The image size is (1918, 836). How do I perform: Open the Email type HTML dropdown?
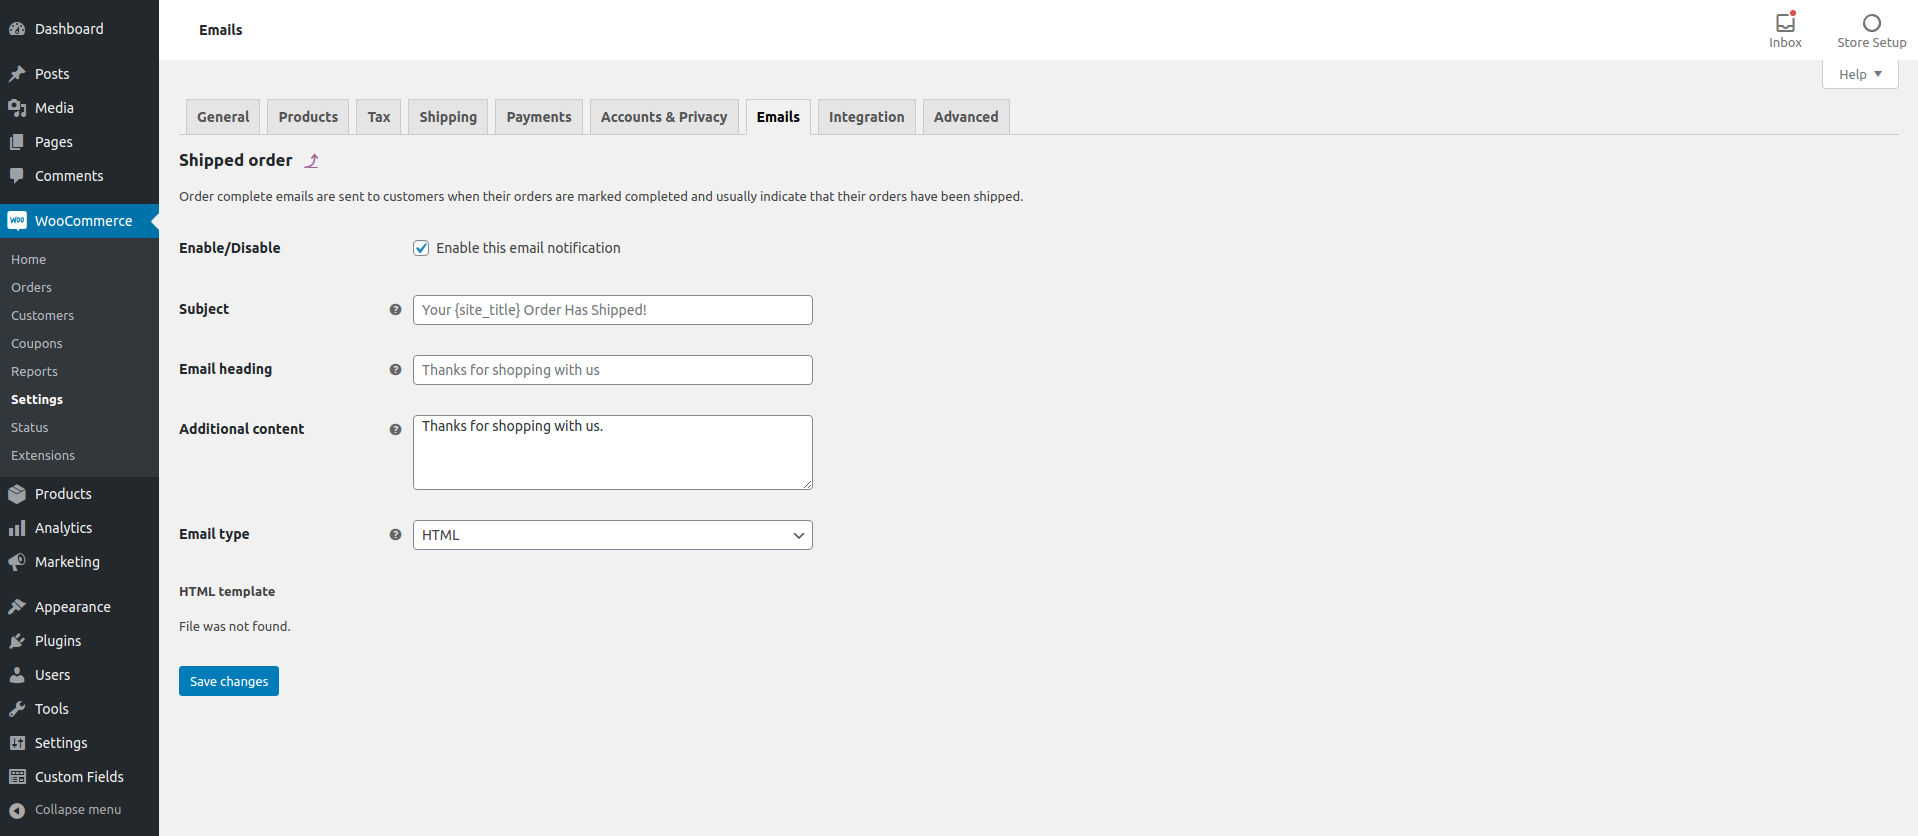coord(613,535)
